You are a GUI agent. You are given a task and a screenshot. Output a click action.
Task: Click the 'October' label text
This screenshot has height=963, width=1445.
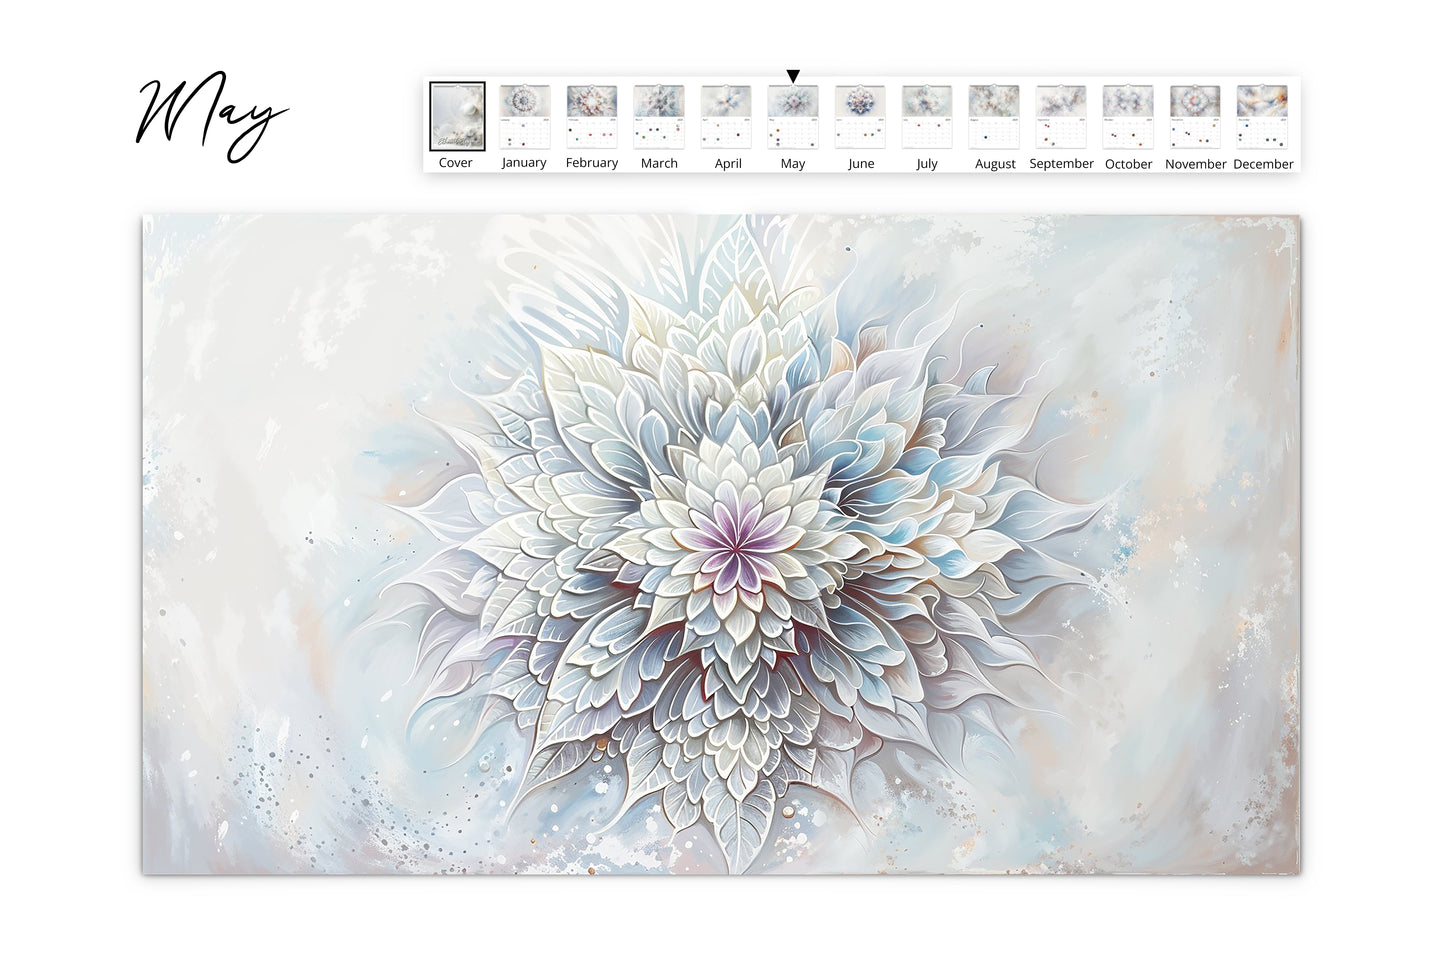pos(1129,164)
